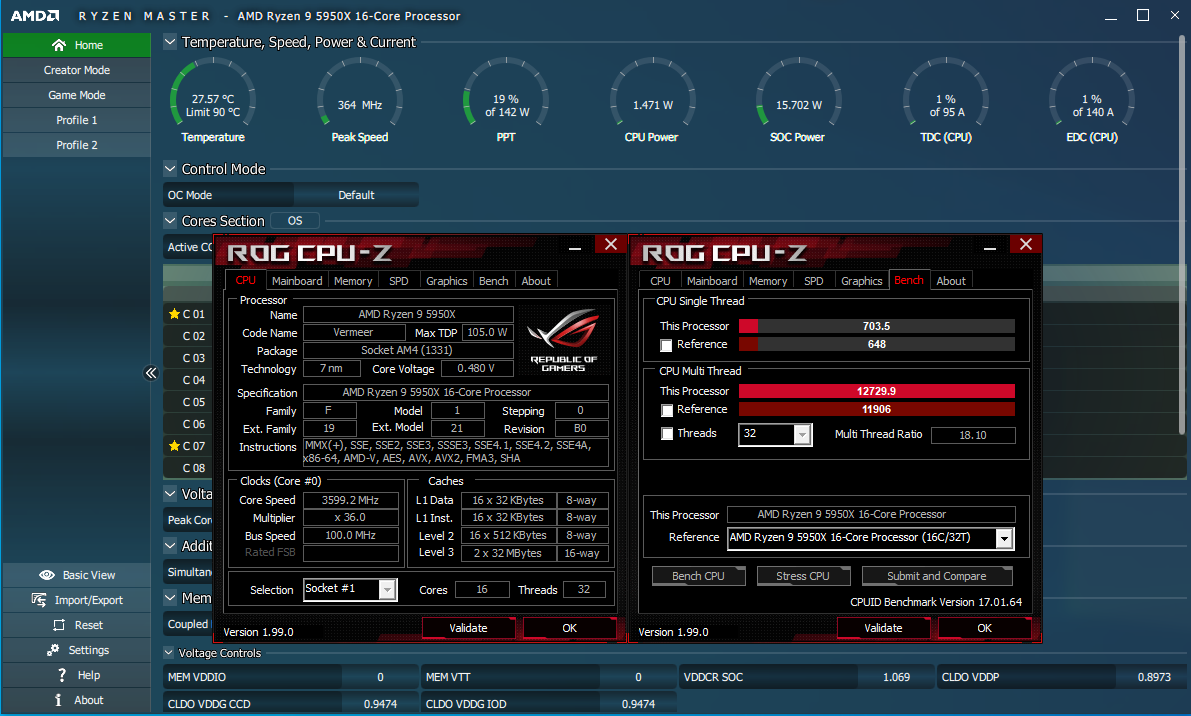Maximize the Ryzen Master window
This screenshot has width=1191, height=716.
pyautogui.click(x=1142, y=15)
